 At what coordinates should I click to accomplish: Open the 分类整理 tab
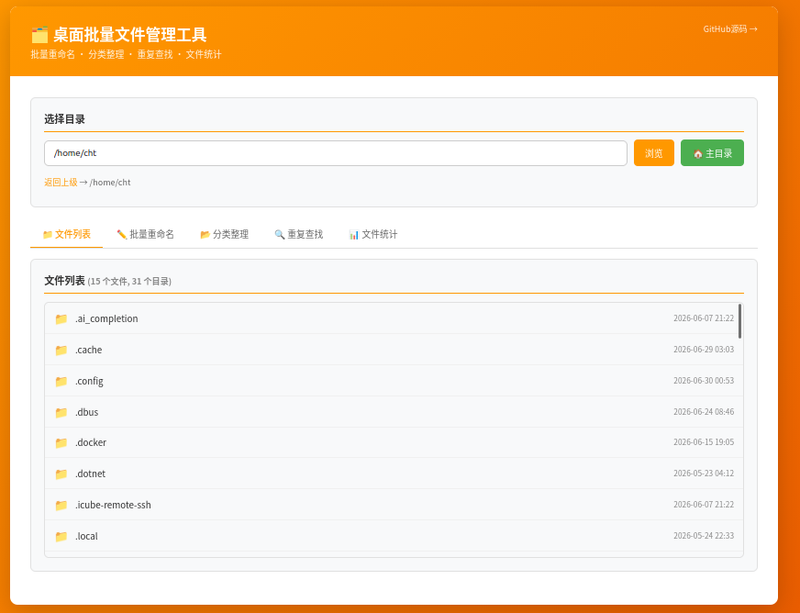pos(224,234)
